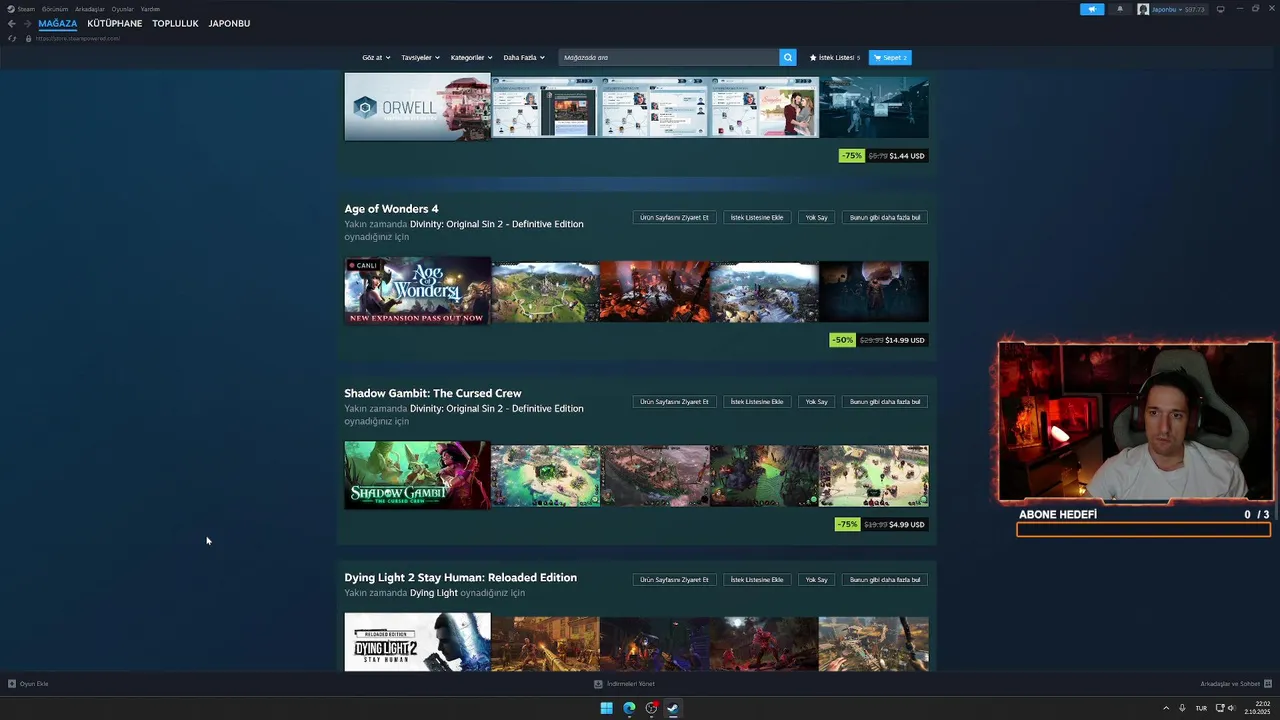Click the İndirmeleri Yönet download icon
Image resolution: width=1280 pixels, height=720 pixels.
[x=598, y=684]
